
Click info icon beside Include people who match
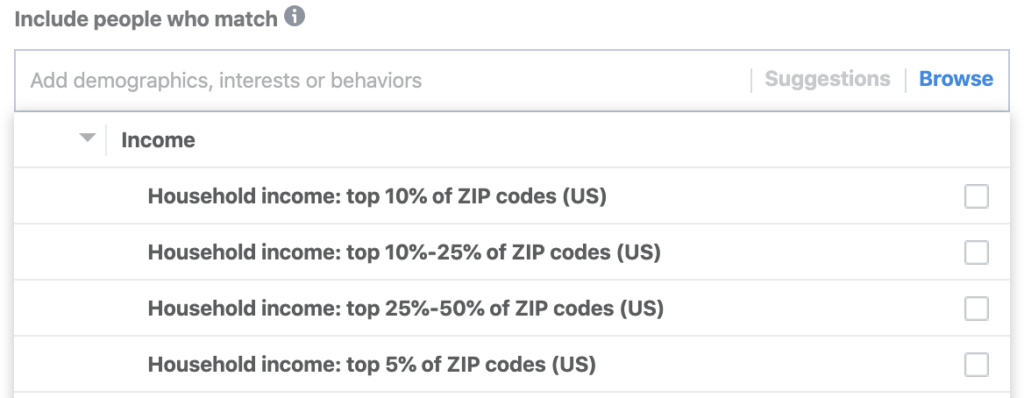[295, 17]
